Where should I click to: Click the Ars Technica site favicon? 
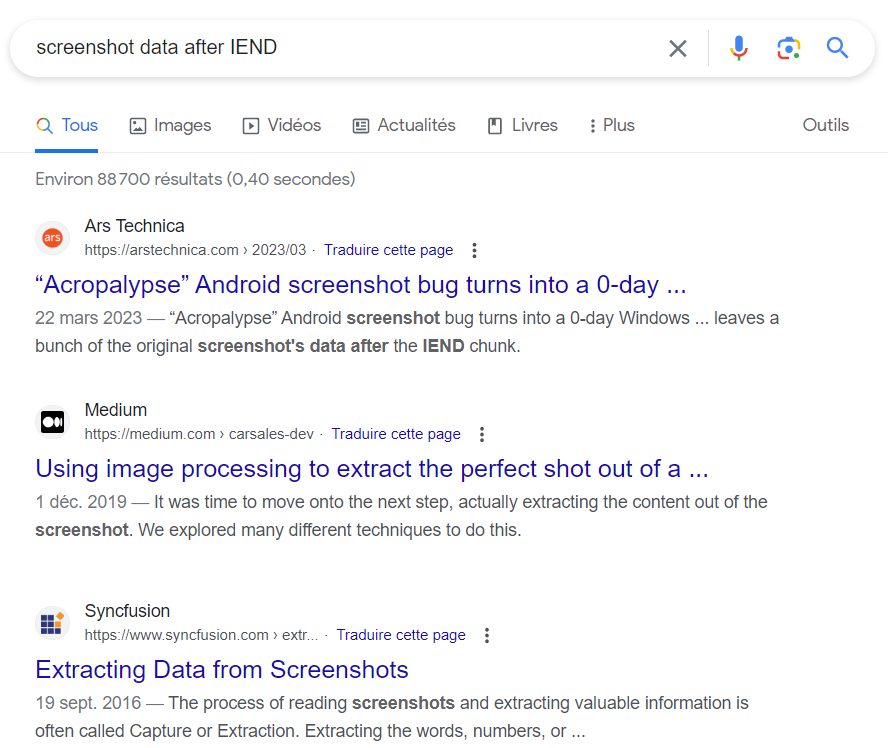coord(52,238)
